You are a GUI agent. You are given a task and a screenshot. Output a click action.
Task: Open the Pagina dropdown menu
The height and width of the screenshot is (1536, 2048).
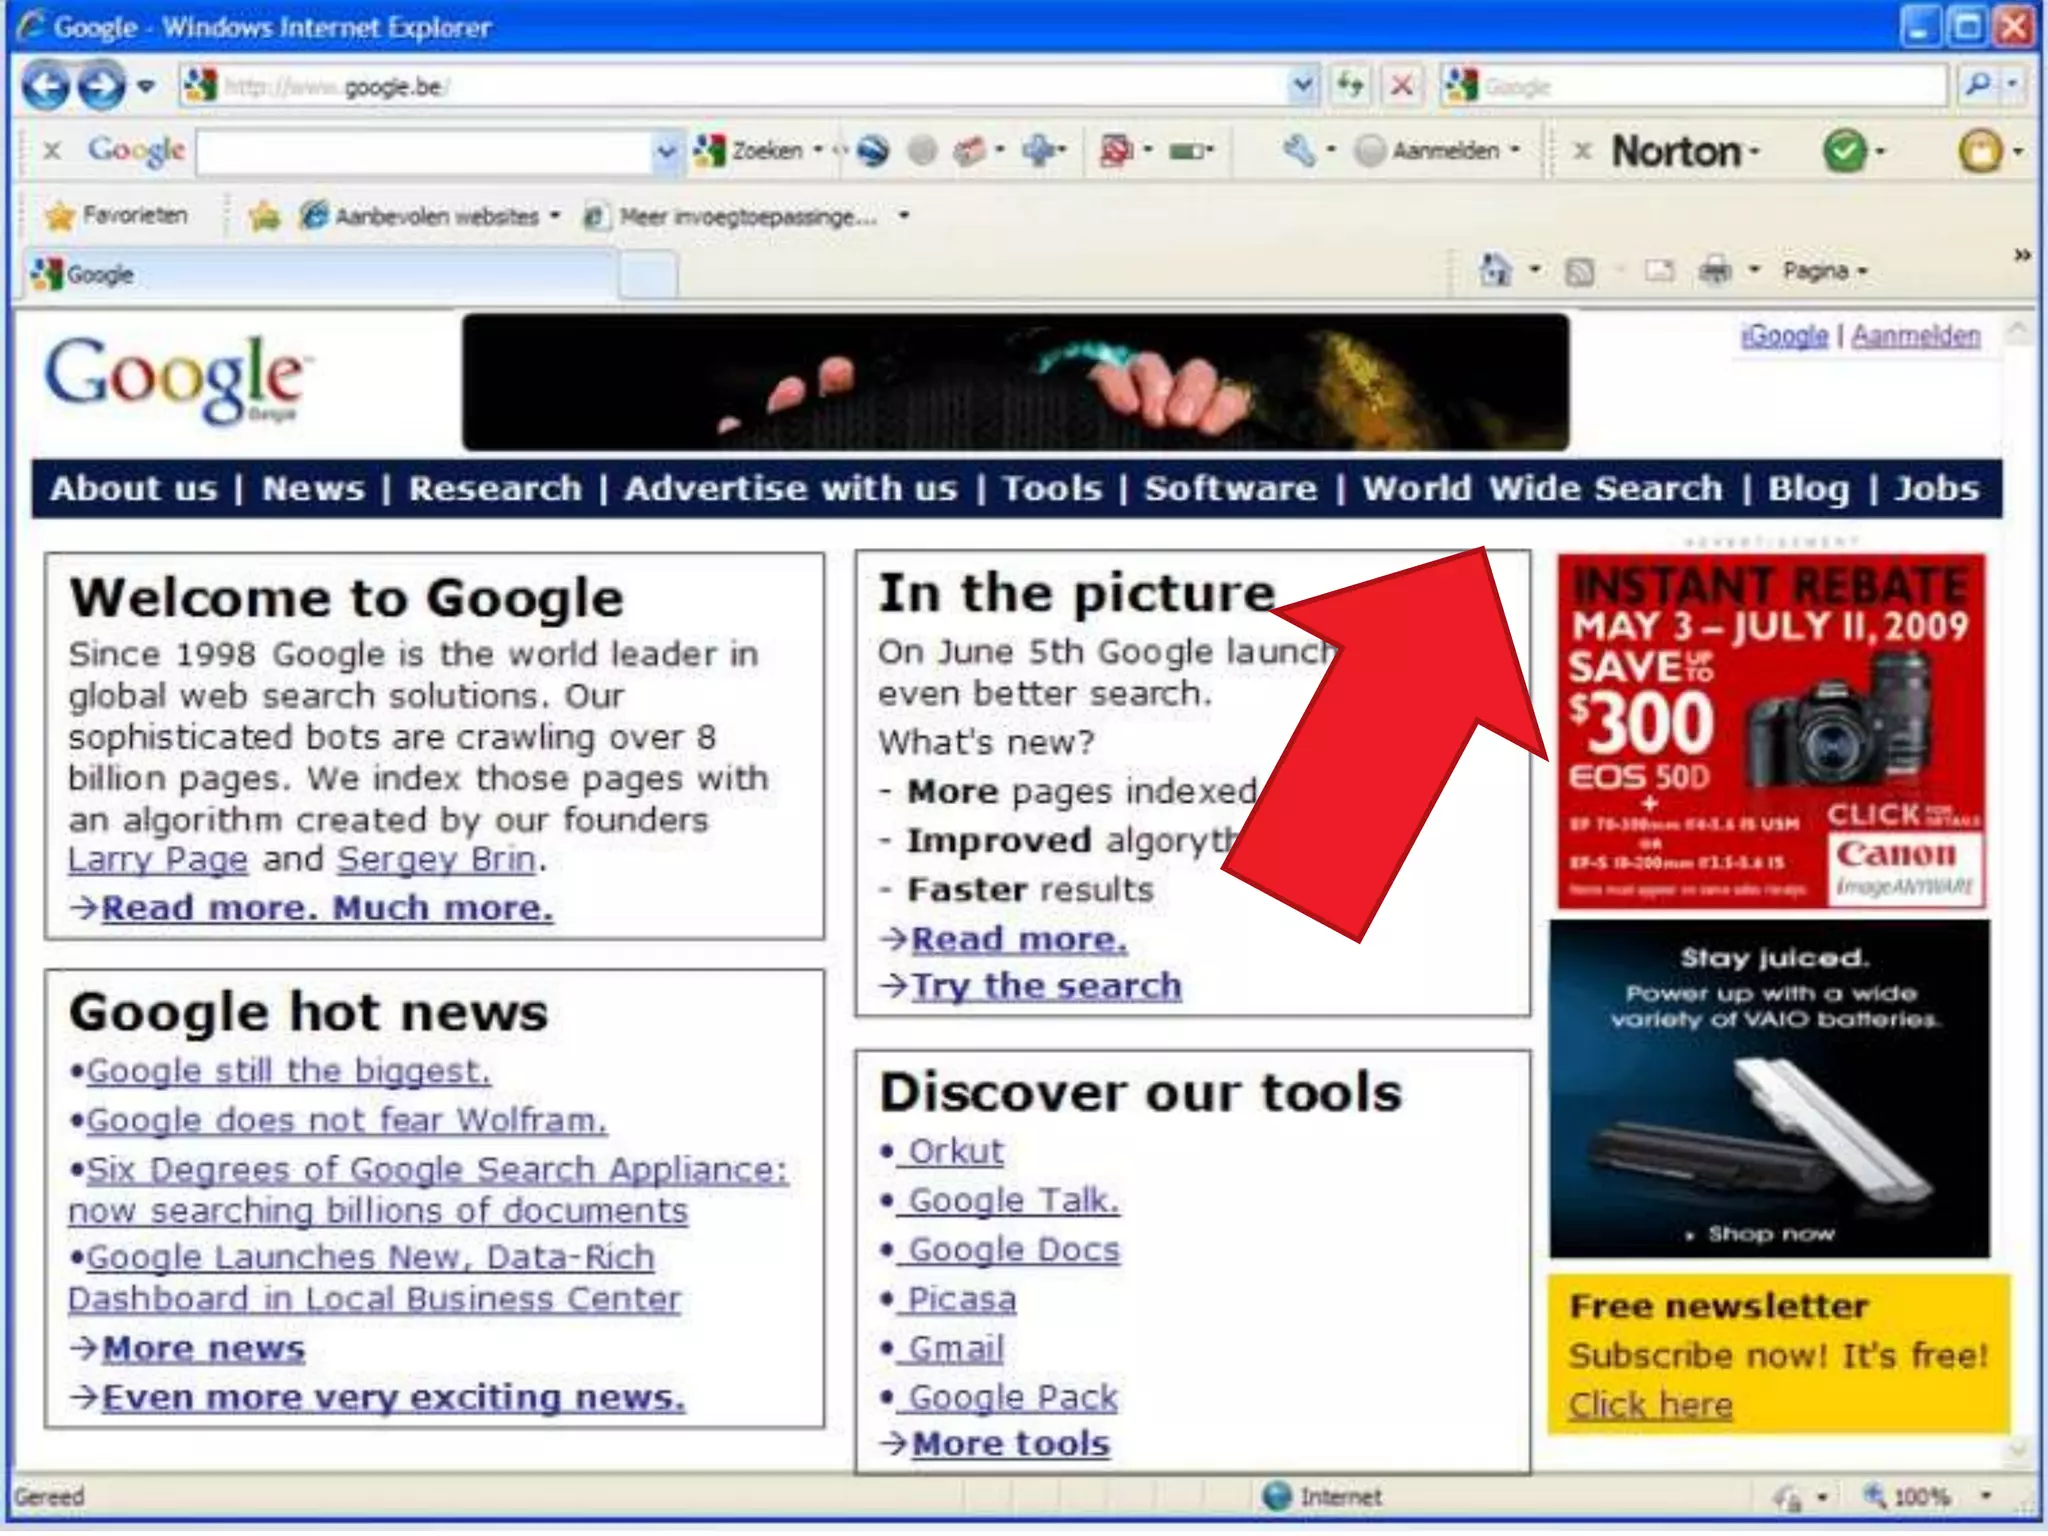[x=1825, y=271]
